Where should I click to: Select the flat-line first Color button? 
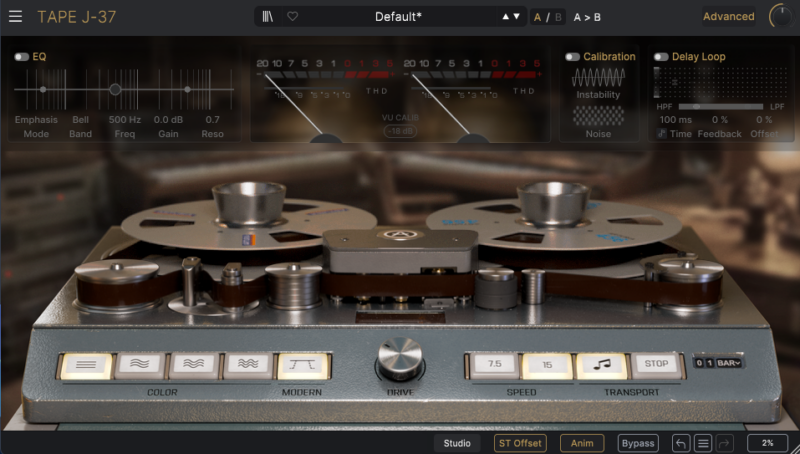[84, 366]
